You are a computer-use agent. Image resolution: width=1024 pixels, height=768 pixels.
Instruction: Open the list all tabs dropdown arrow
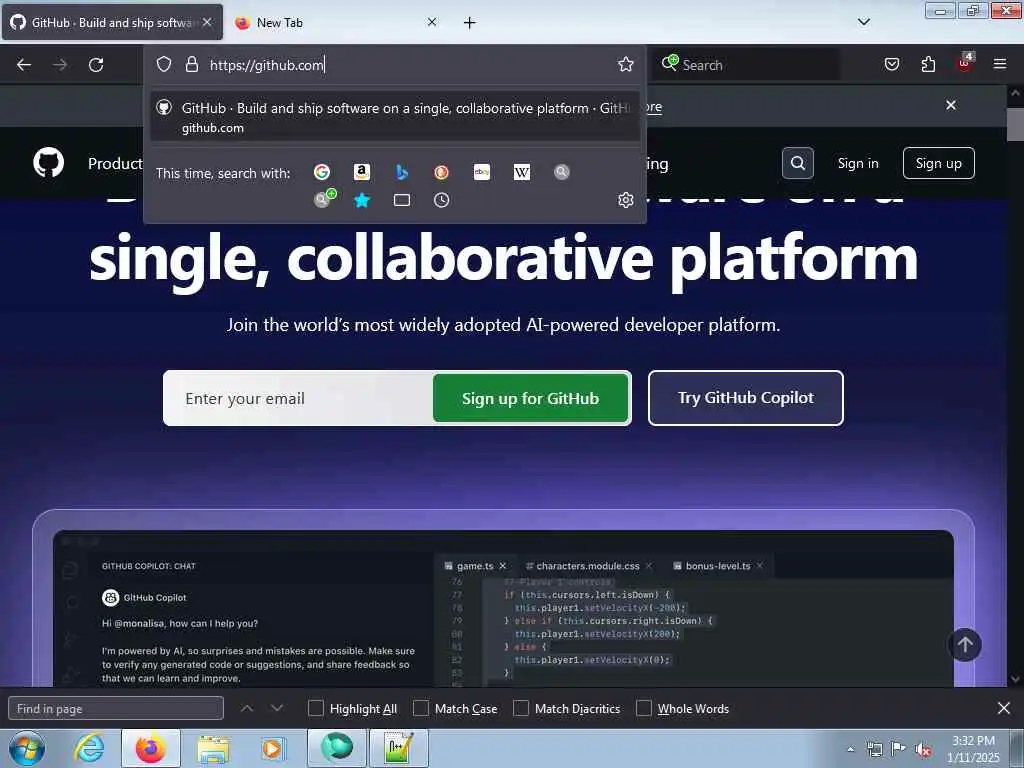[864, 22]
